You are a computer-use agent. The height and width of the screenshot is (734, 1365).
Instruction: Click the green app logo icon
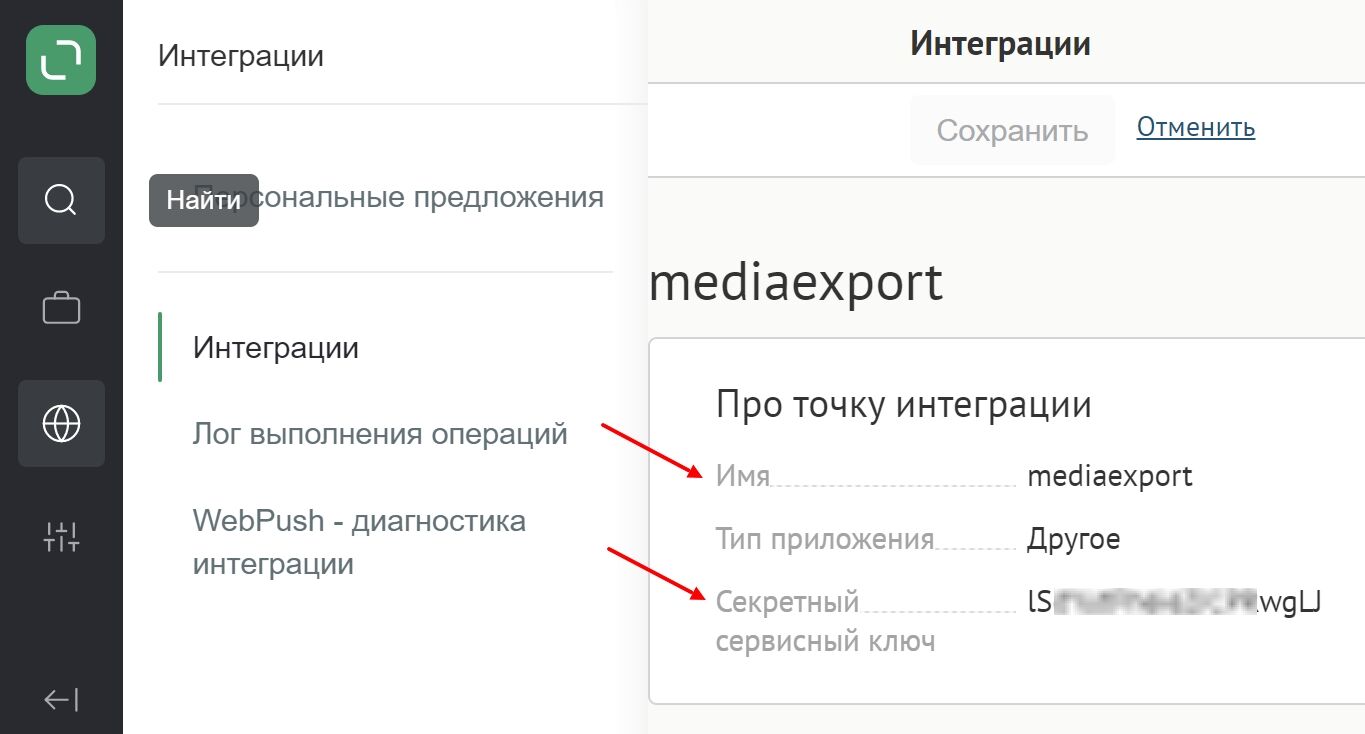coord(61,60)
